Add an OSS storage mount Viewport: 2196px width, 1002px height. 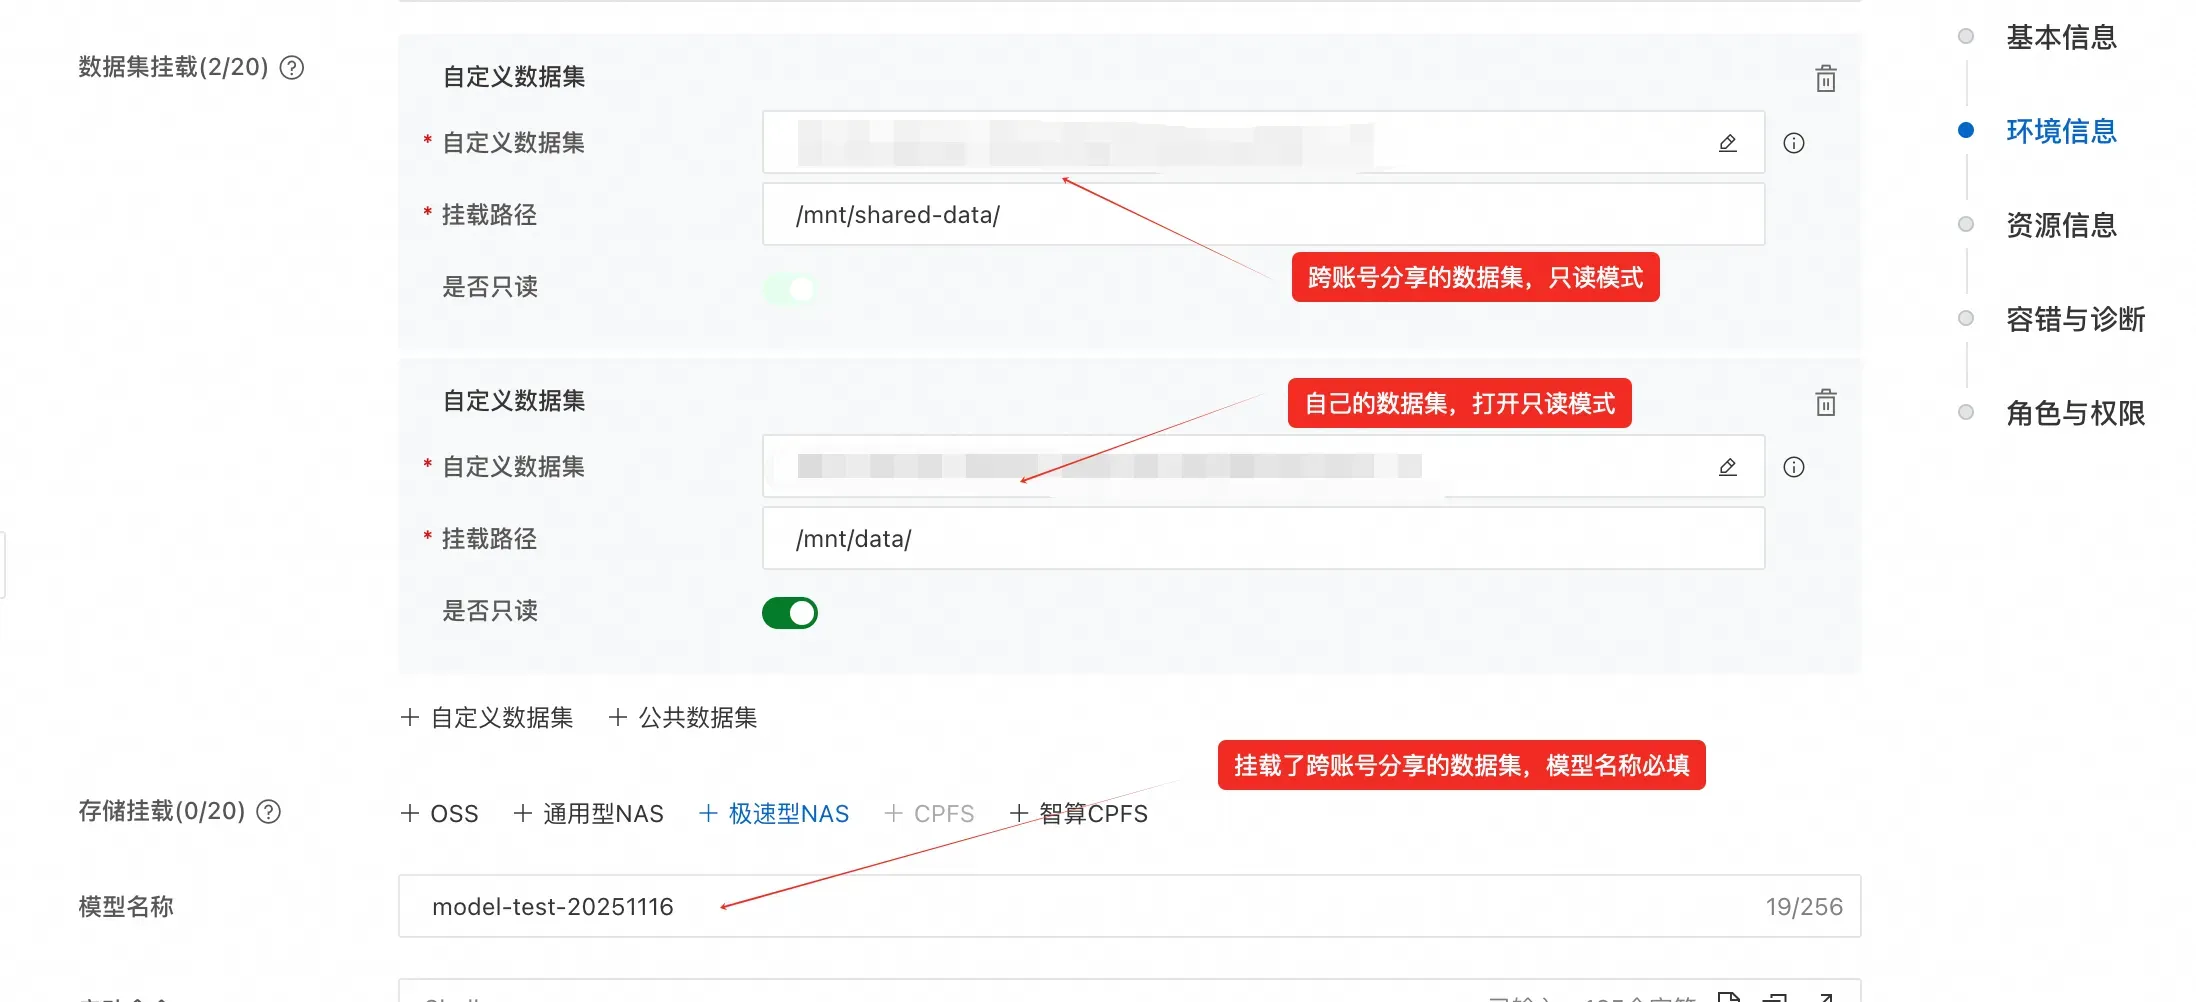(439, 813)
